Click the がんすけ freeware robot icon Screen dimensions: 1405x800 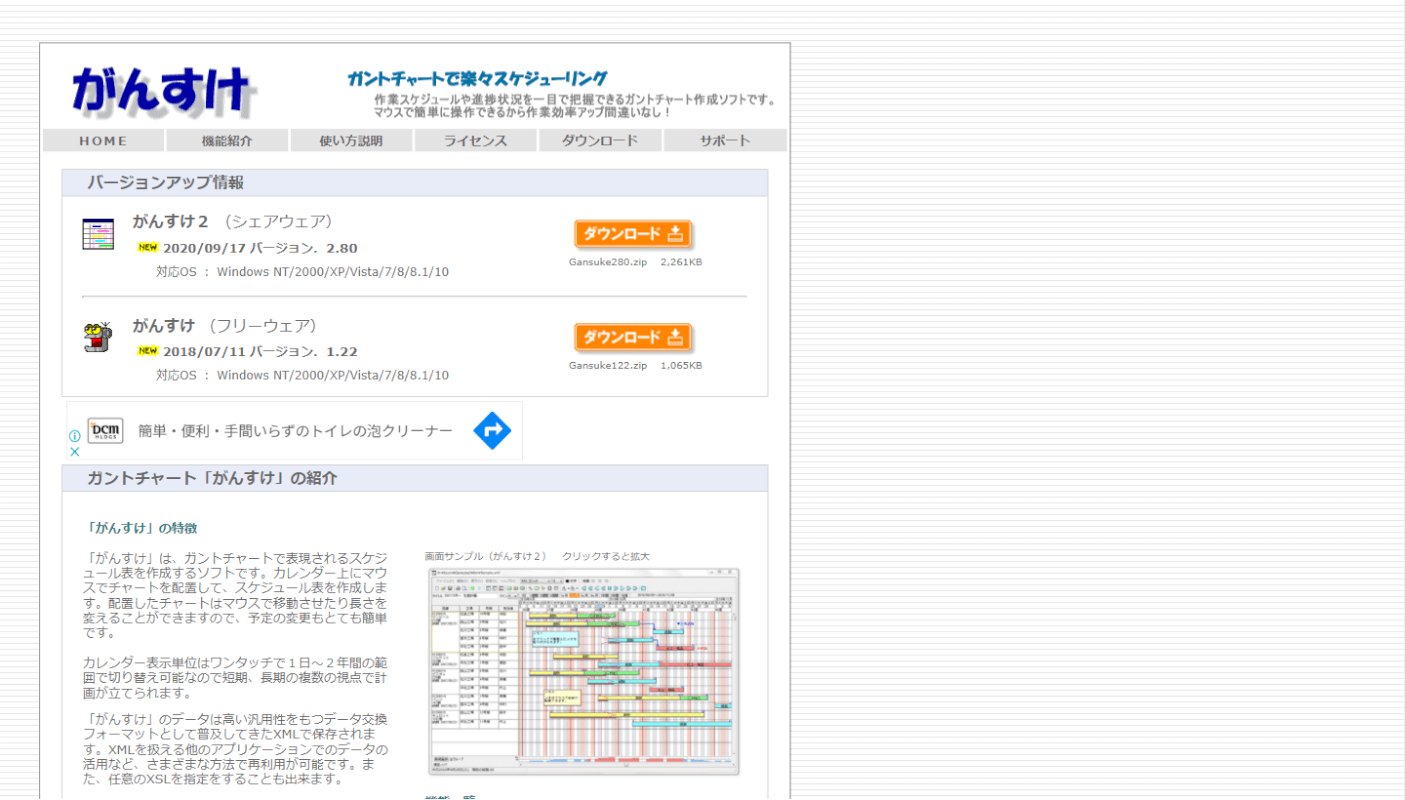[97, 338]
